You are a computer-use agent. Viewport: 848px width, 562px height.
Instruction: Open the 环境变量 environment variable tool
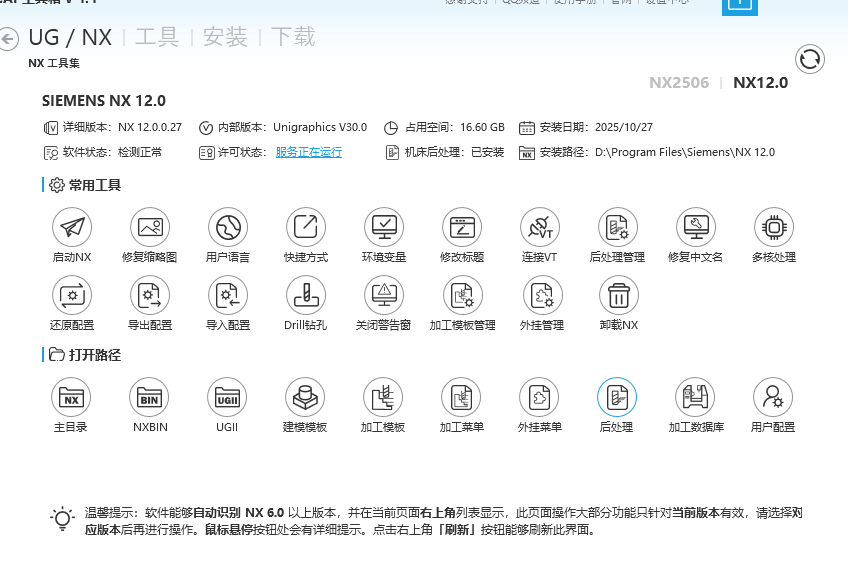(x=384, y=227)
